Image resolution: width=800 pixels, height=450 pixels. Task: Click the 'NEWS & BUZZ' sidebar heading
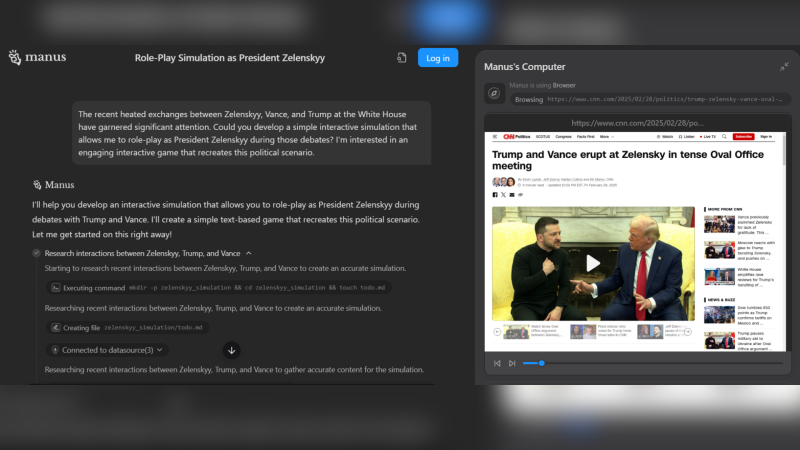click(x=720, y=300)
